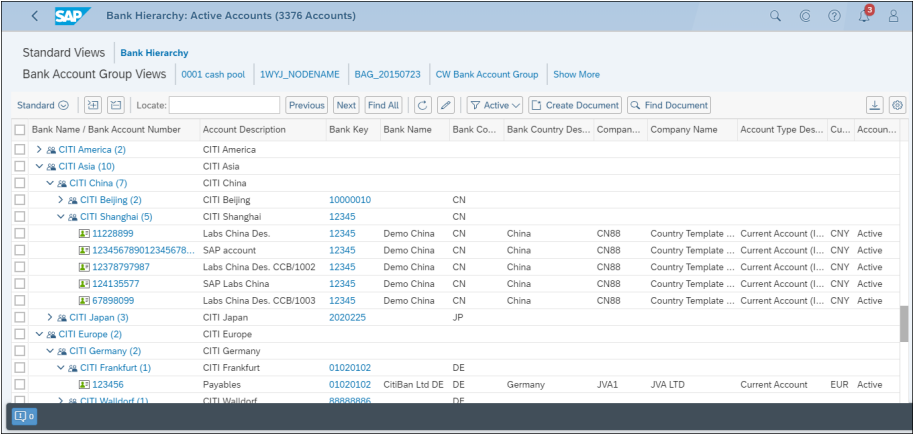Open table settings gear icon
This screenshot has height=434, width=913.
897,105
